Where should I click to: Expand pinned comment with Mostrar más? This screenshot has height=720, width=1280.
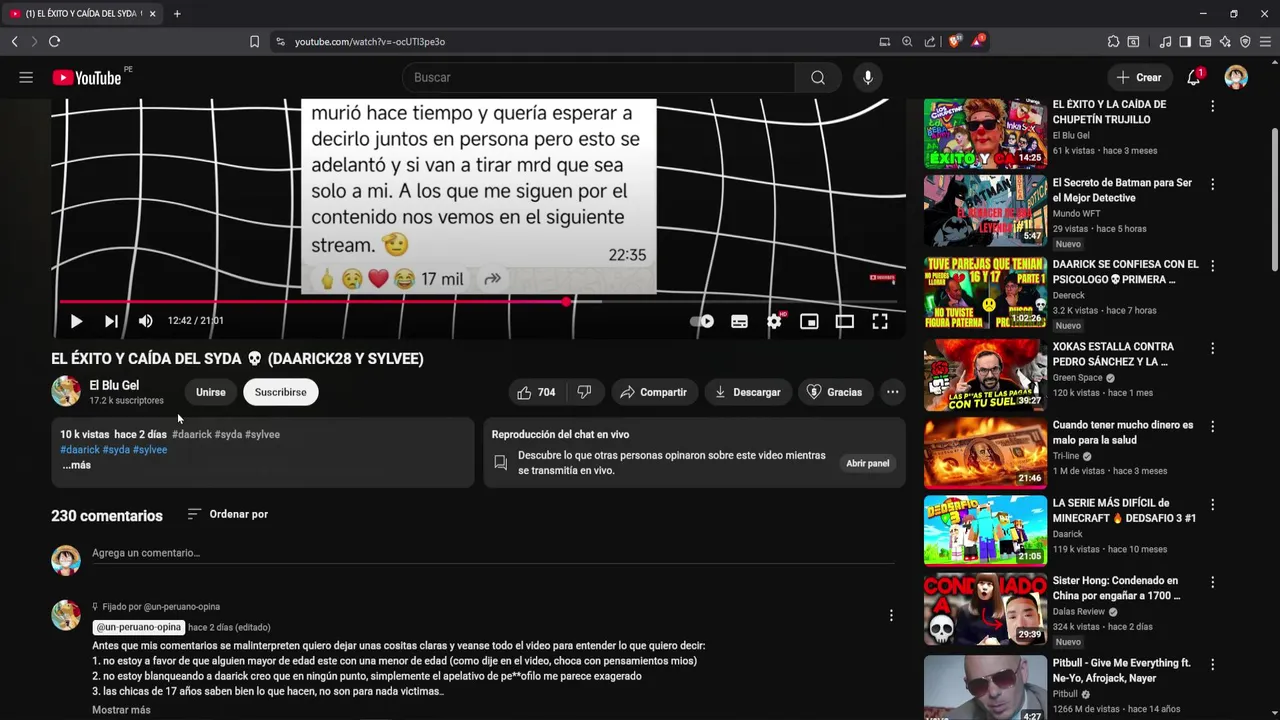click(x=121, y=710)
